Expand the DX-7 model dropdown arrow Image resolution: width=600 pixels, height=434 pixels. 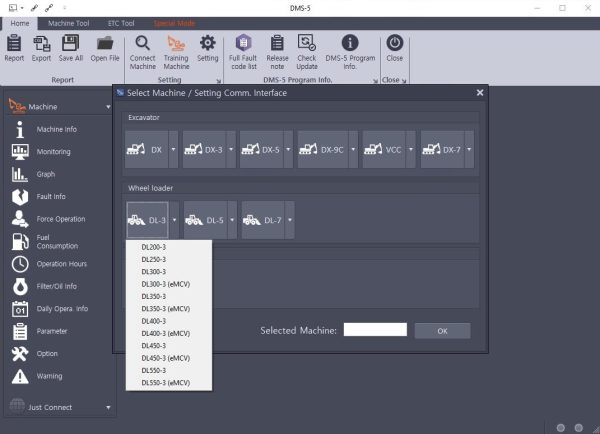tap(469, 149)
